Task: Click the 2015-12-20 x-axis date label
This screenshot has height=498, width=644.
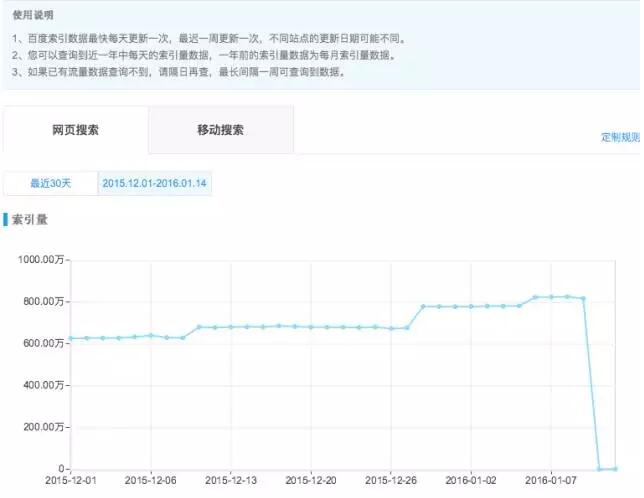Action: [311, 481]
